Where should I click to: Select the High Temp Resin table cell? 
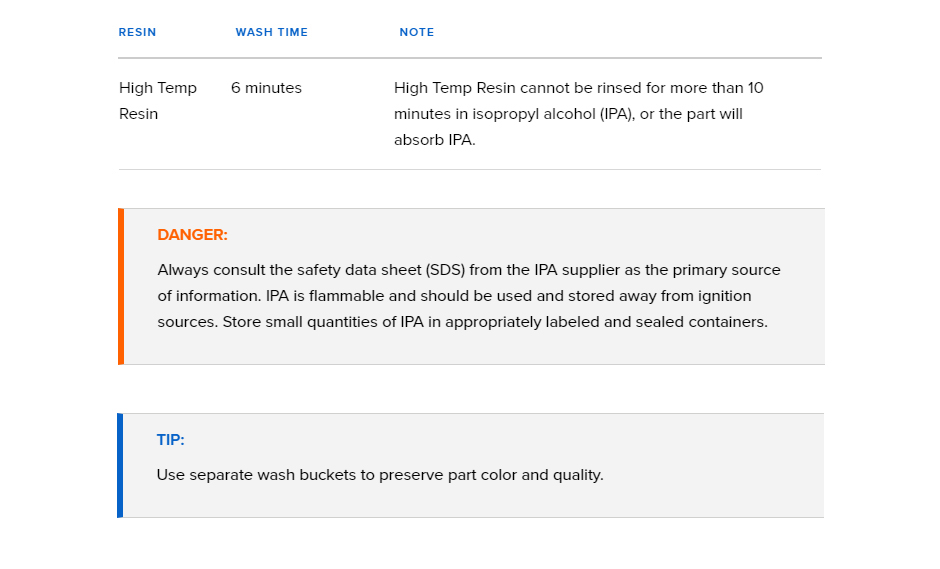coord(158,101)
